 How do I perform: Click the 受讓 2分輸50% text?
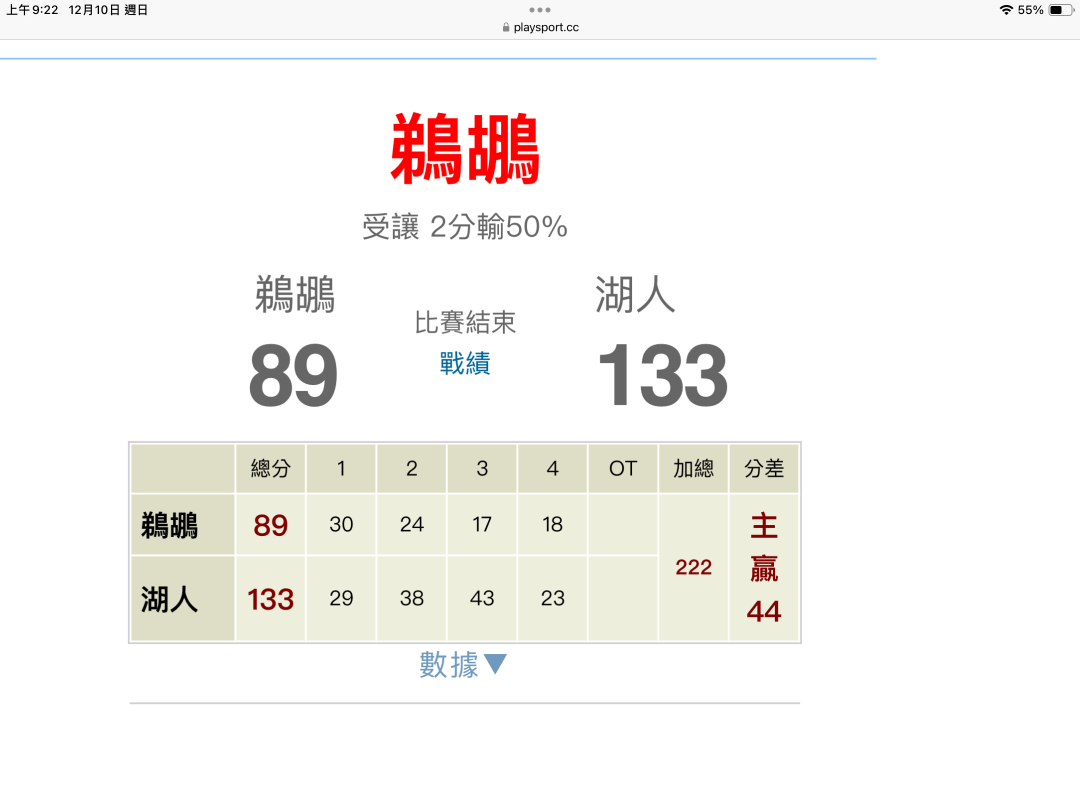(465, 227)
